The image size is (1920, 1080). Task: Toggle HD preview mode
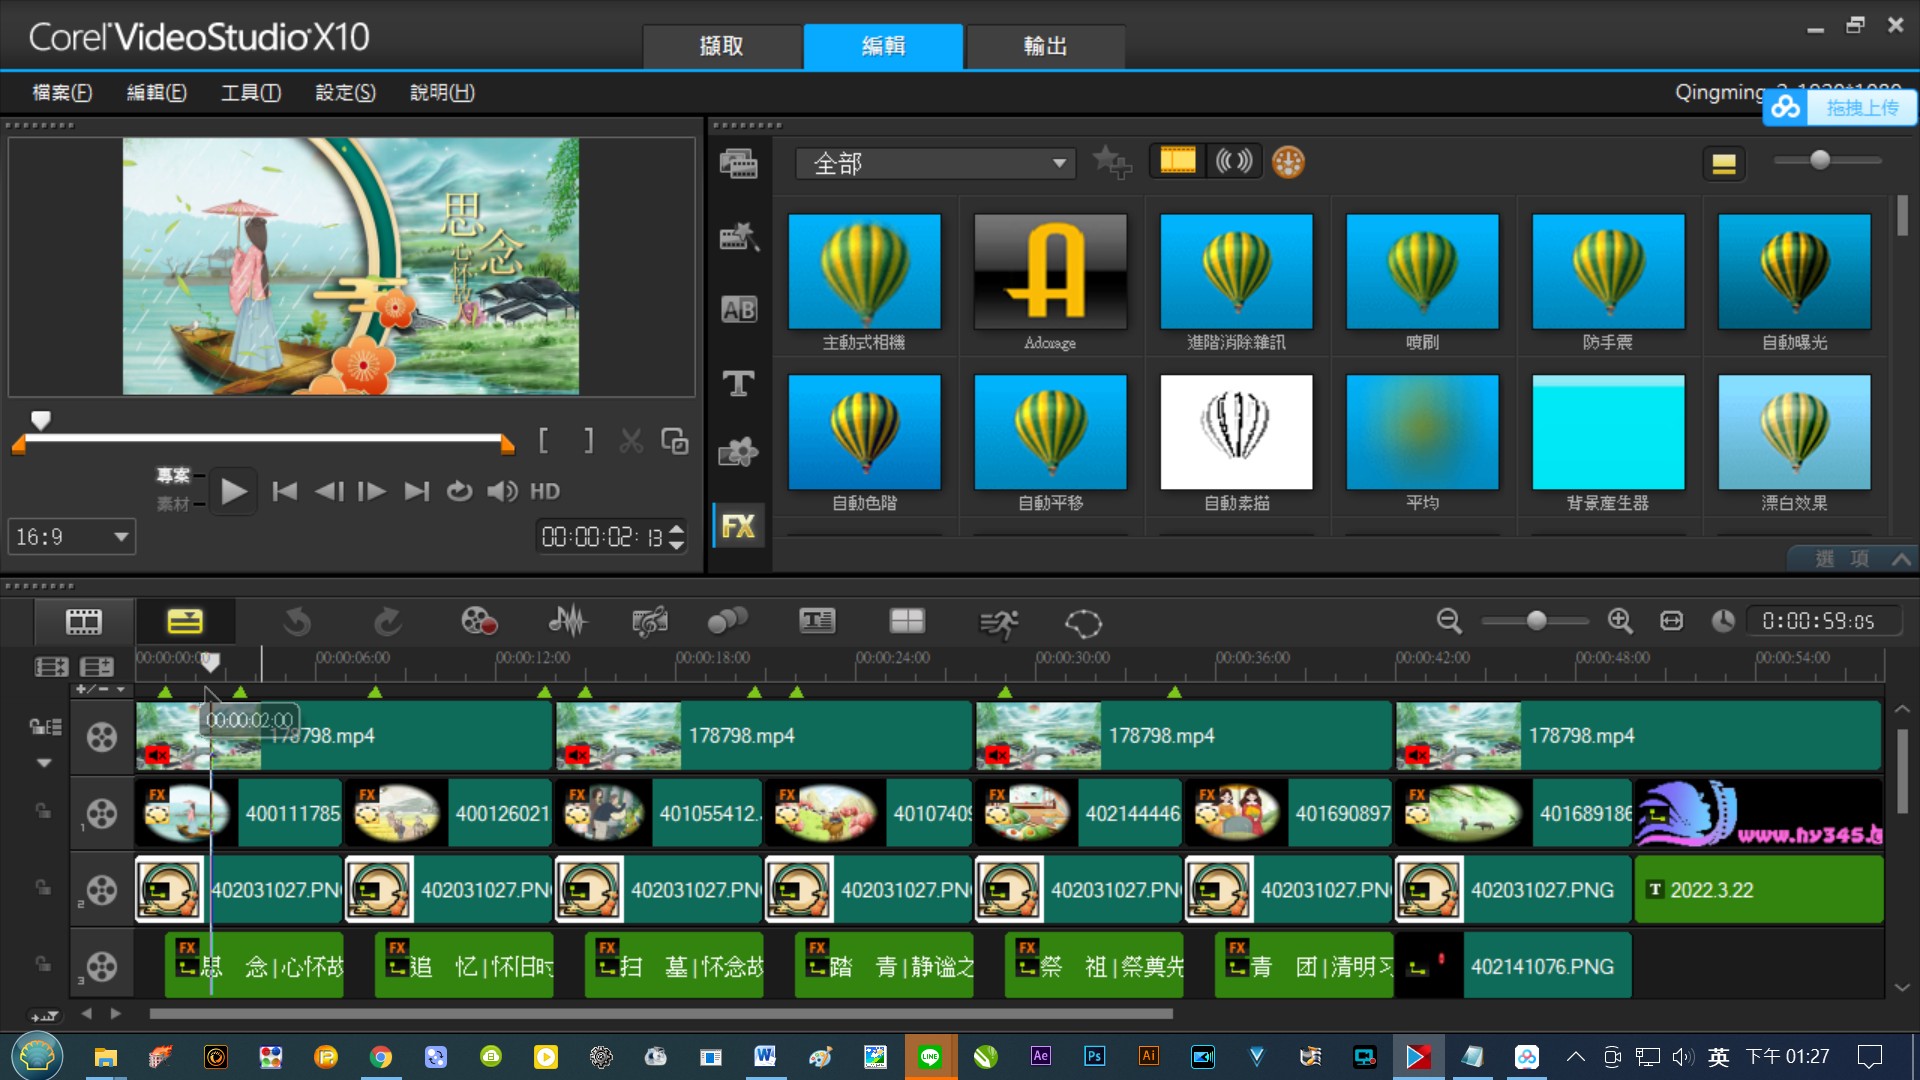[x=545, y=491]
